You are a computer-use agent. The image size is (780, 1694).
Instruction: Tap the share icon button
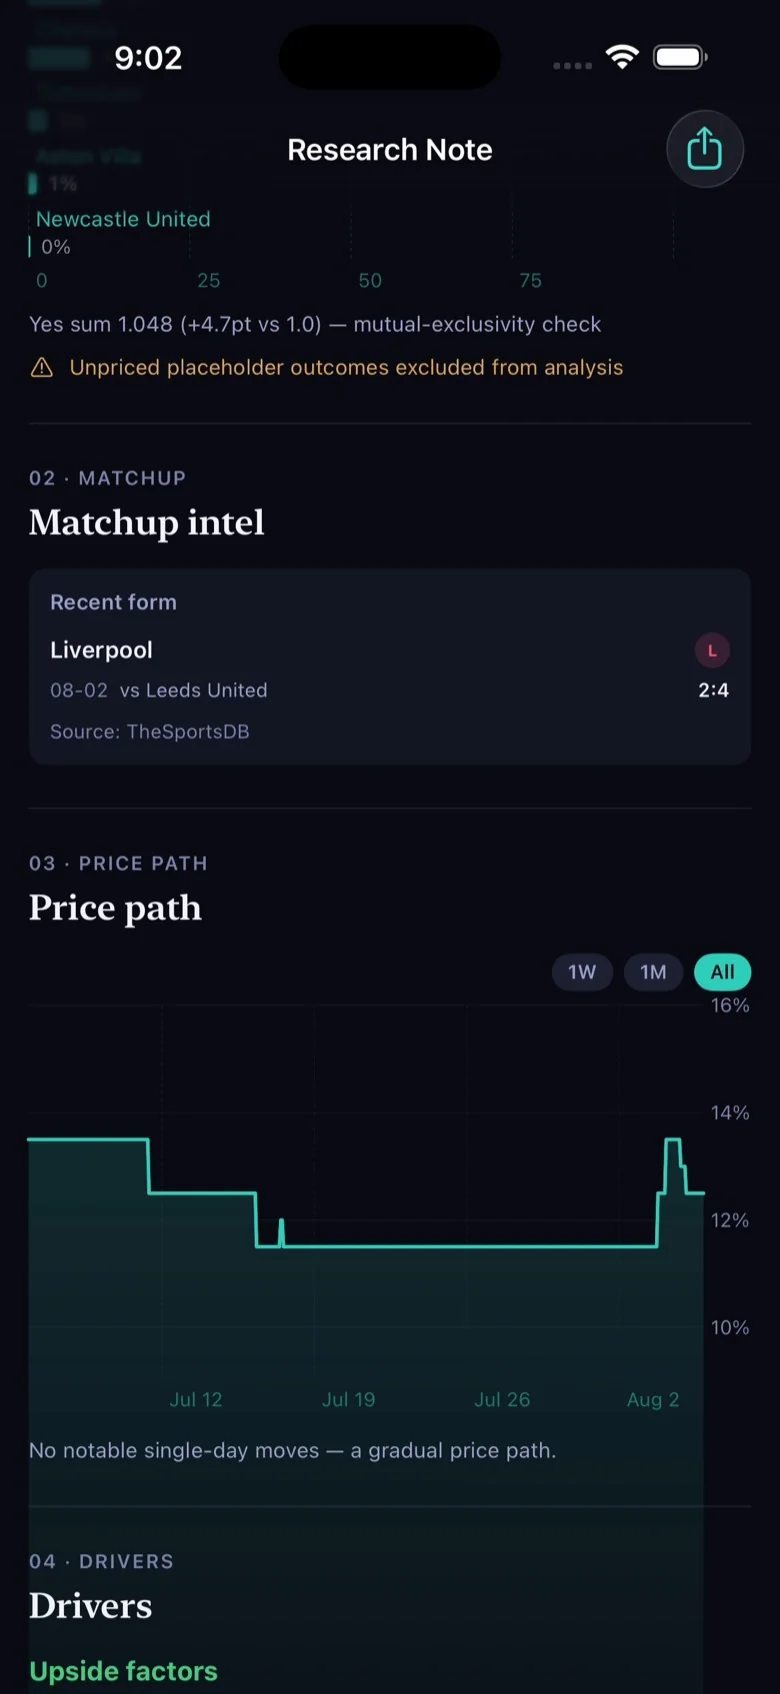pyautogui.click(x=705, y=149)
